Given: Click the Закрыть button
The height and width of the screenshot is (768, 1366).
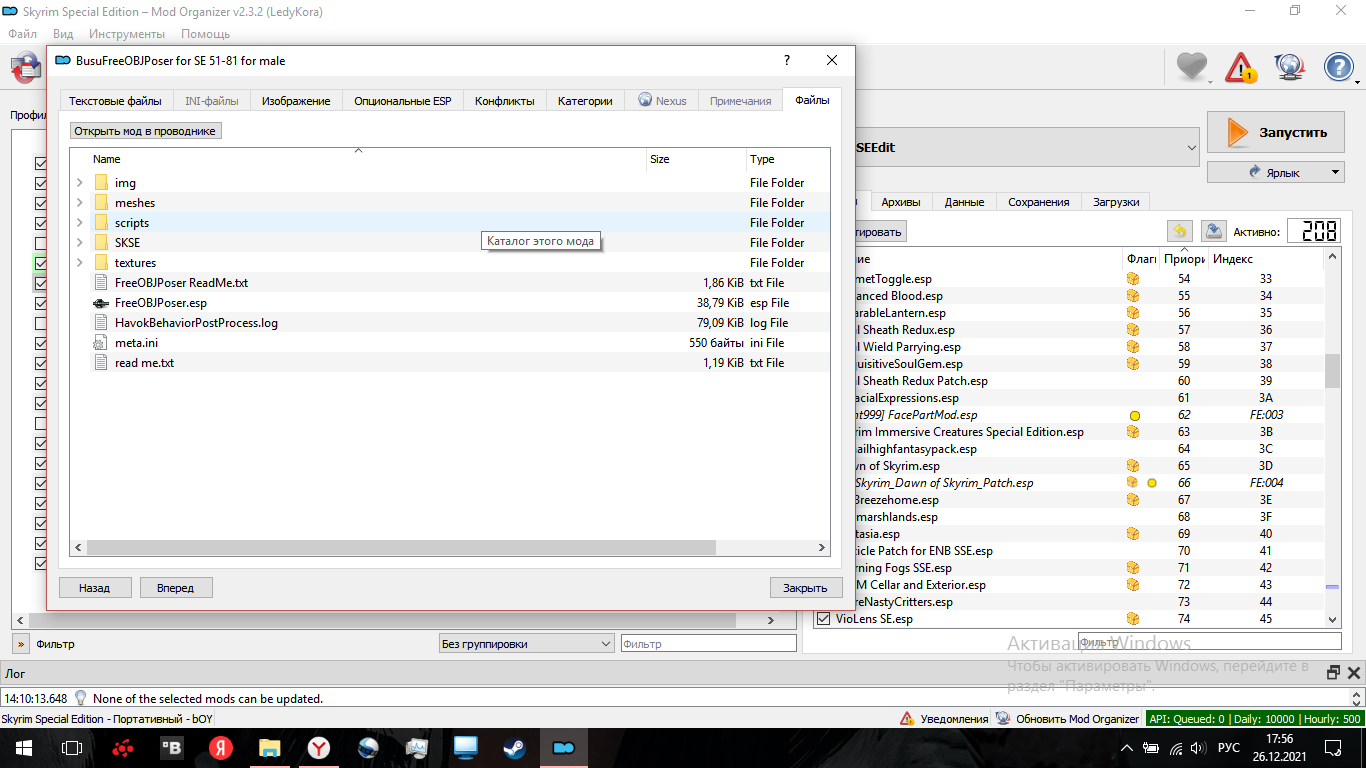Looking at the screenshot, I should point(805,588).
